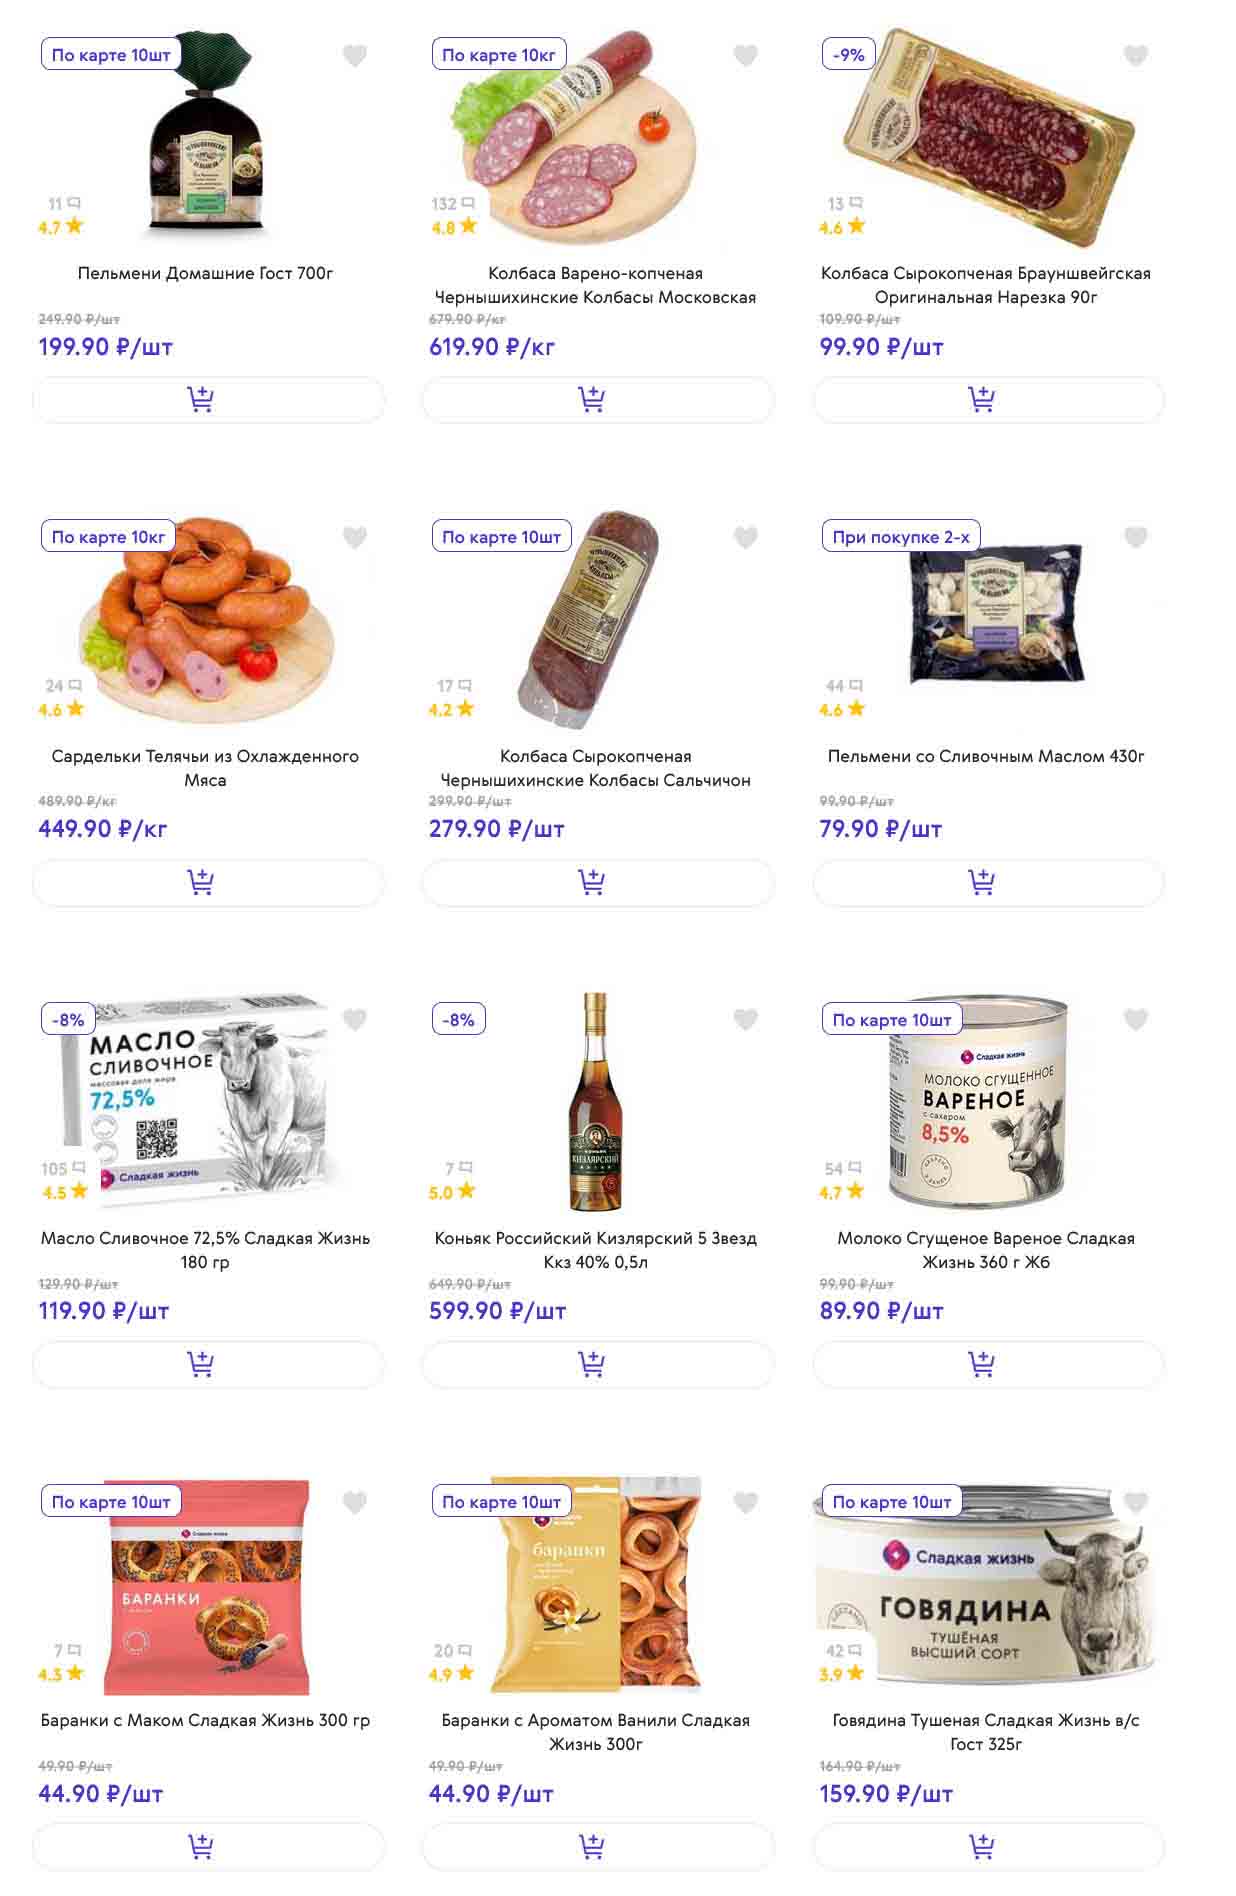
Task: Open reviews count on Московская колбаса
Action: tap(452, 204)
